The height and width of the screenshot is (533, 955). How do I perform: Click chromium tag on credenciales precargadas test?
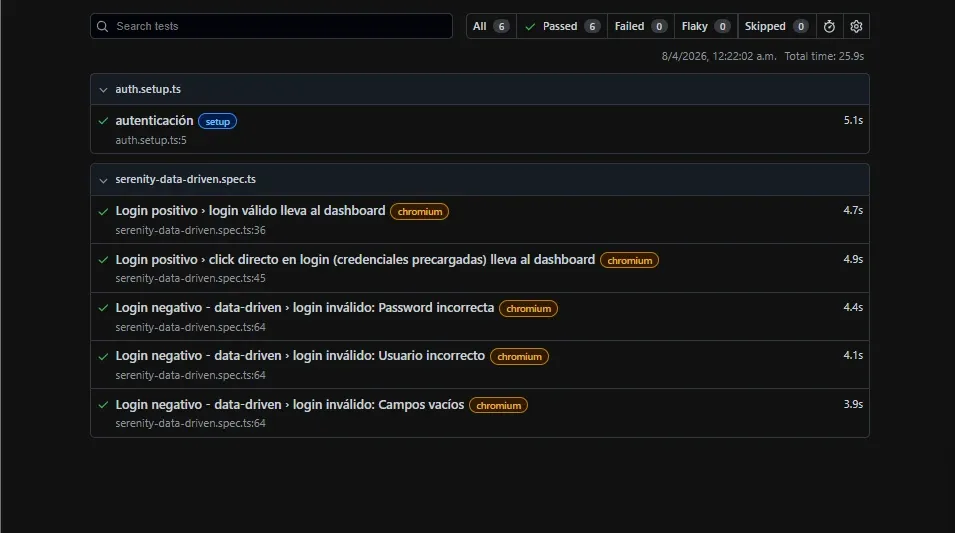point(629,260)
